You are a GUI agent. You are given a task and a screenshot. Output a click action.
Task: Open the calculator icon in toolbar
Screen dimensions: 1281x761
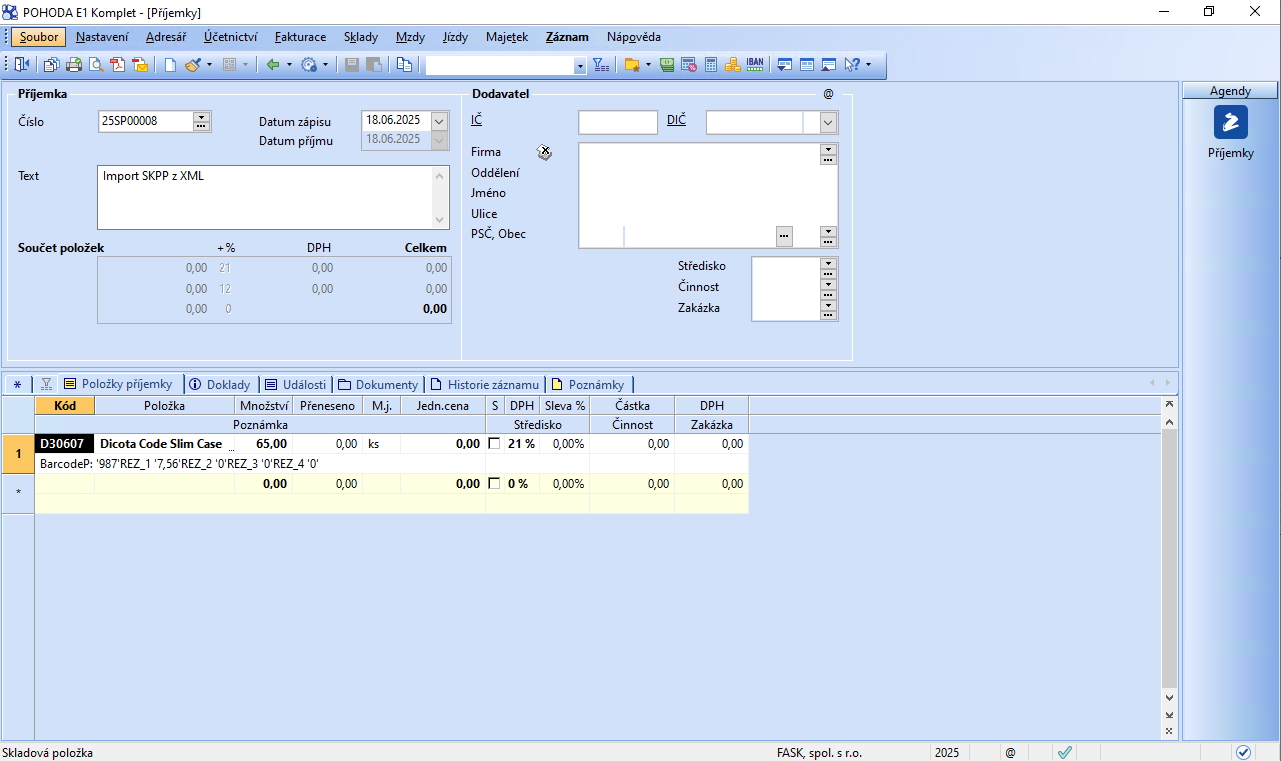pos(711,65)
